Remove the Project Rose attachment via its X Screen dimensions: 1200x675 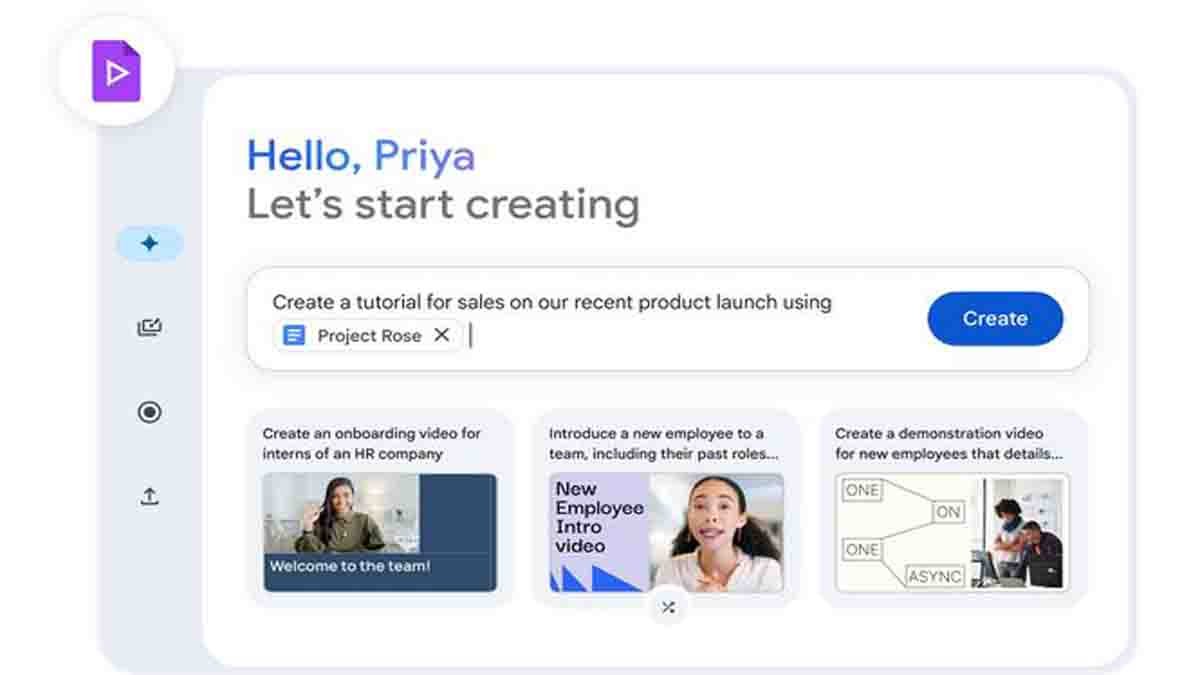(442, 335)
